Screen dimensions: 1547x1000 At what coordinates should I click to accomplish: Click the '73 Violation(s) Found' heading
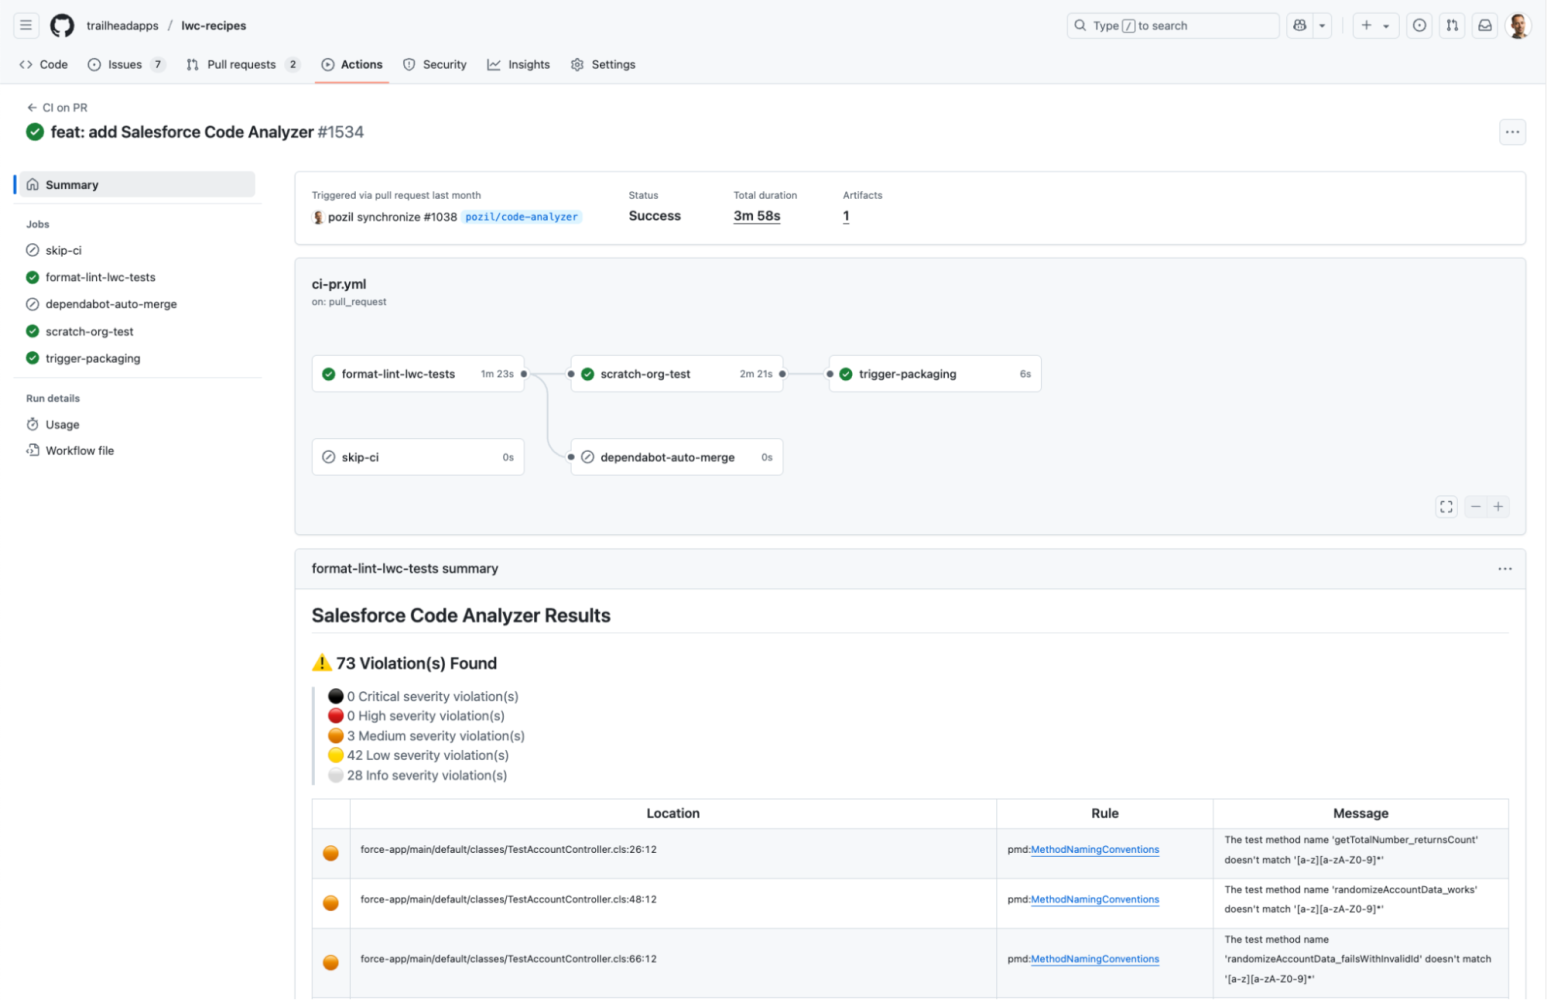[416, 663]
